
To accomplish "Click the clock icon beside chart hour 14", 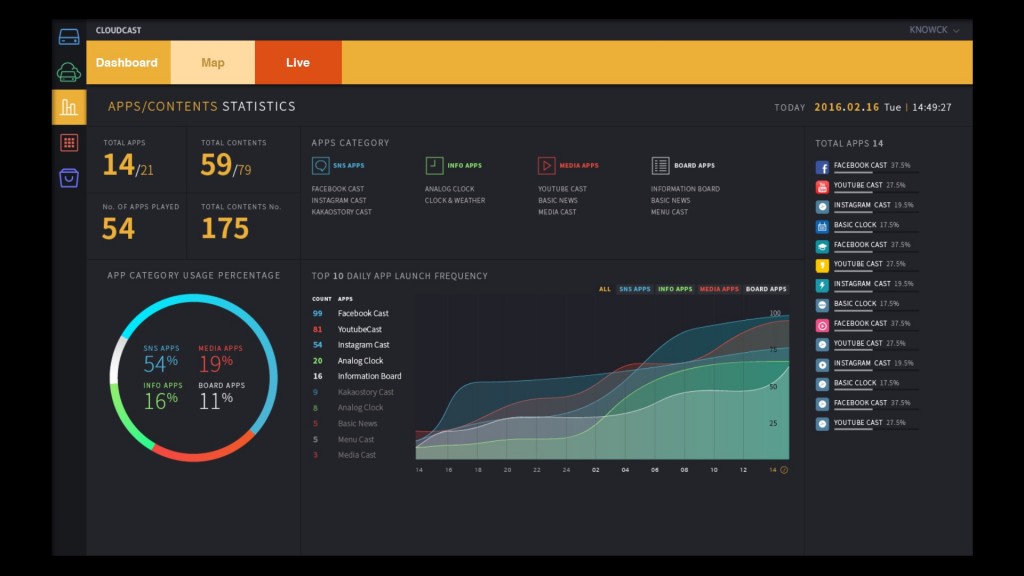I will (784, 470).
